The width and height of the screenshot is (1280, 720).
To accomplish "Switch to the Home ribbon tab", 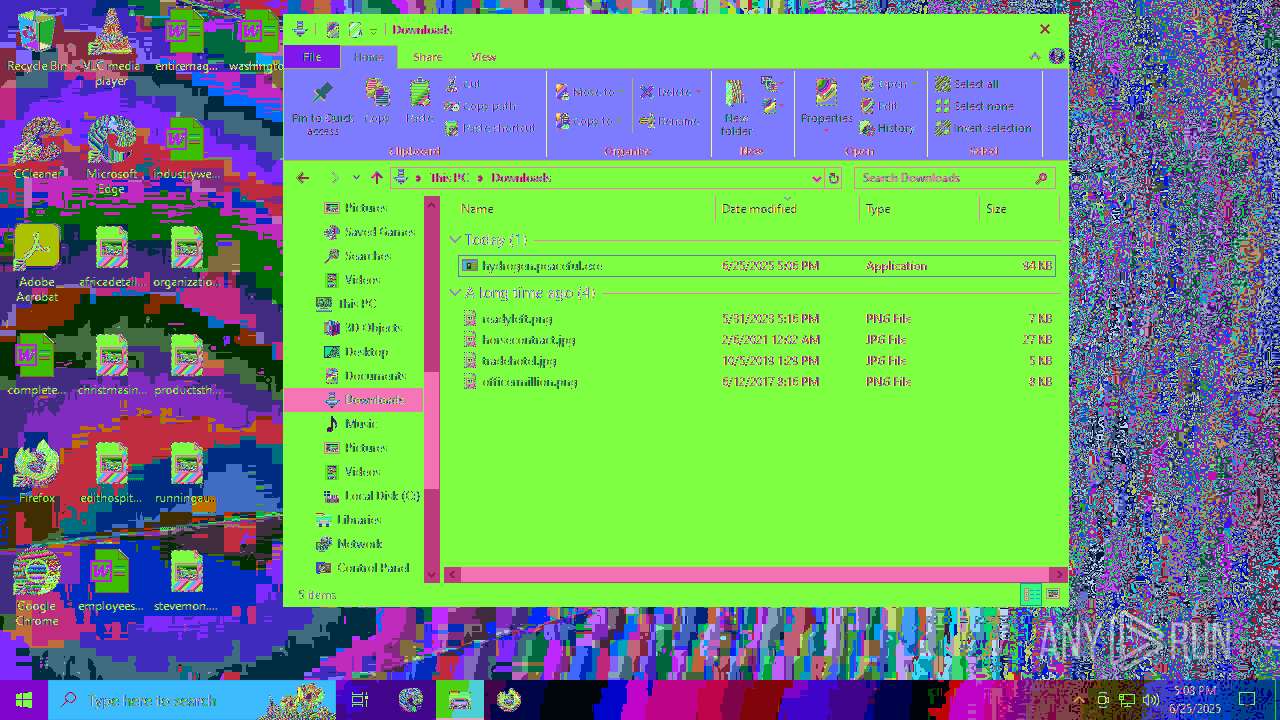I will (x=368, y=57).
